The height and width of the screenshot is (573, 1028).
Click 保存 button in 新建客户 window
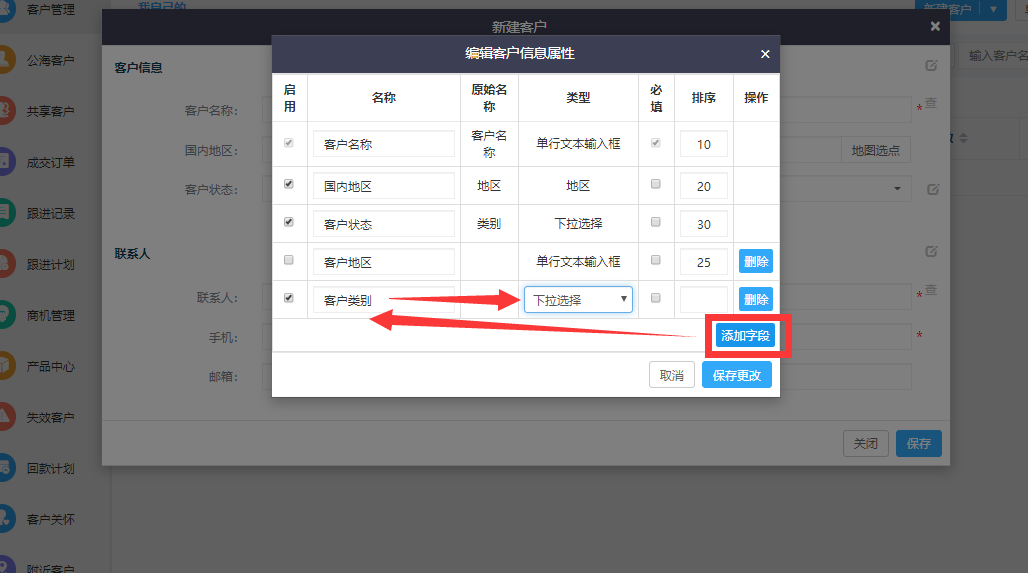point(919,444)
